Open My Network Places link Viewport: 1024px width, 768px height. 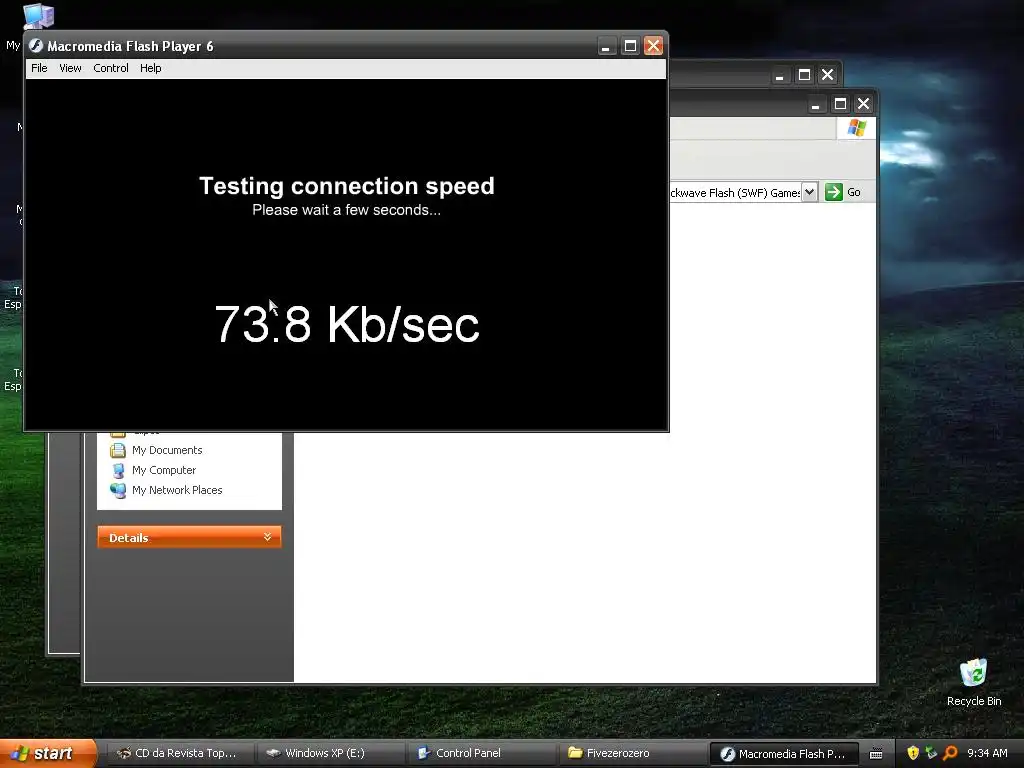click(177, 490)
